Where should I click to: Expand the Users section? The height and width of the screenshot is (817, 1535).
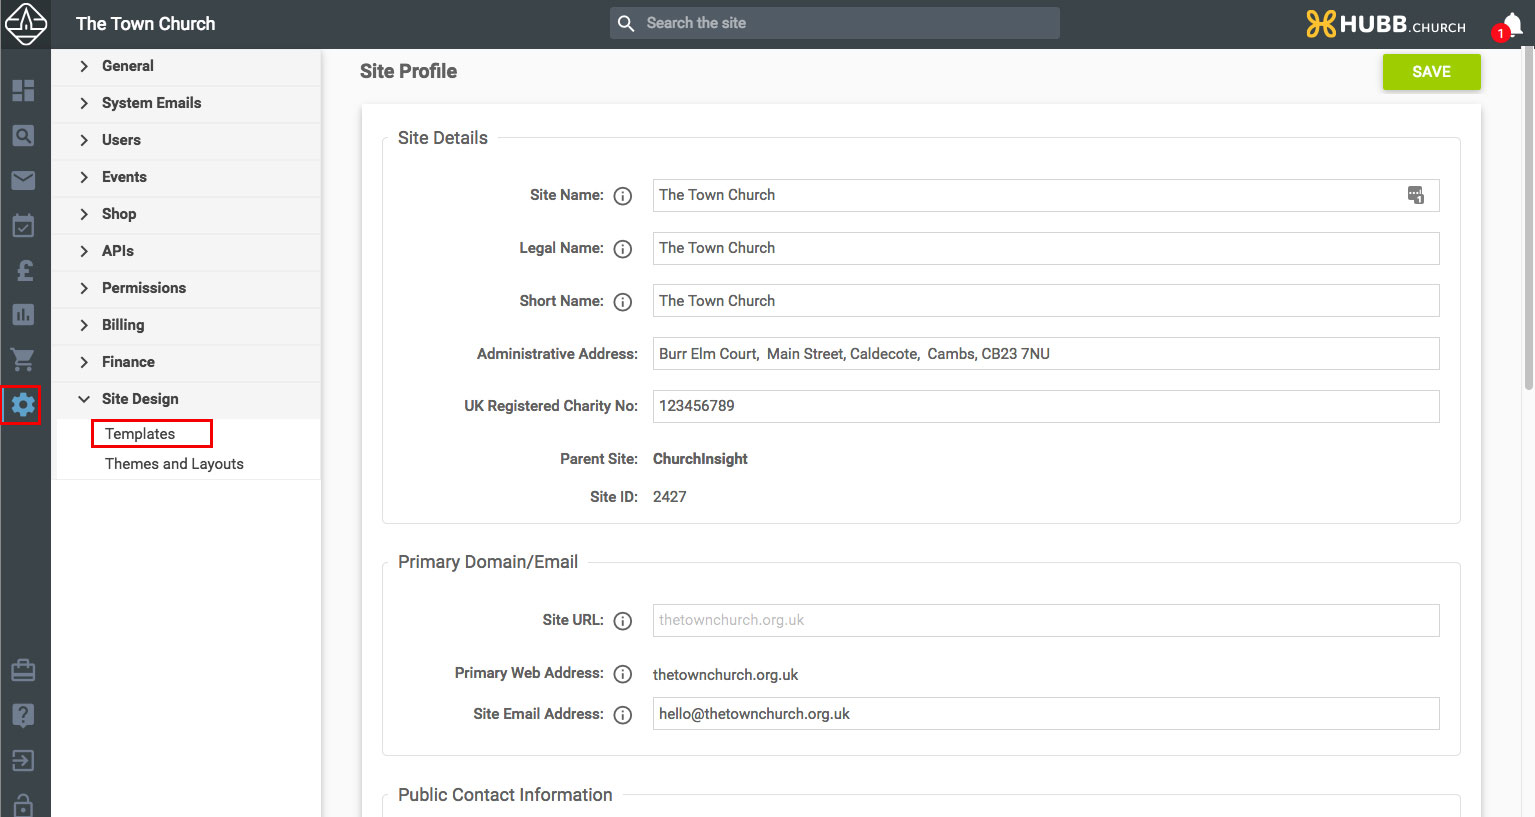pos(186,140)
